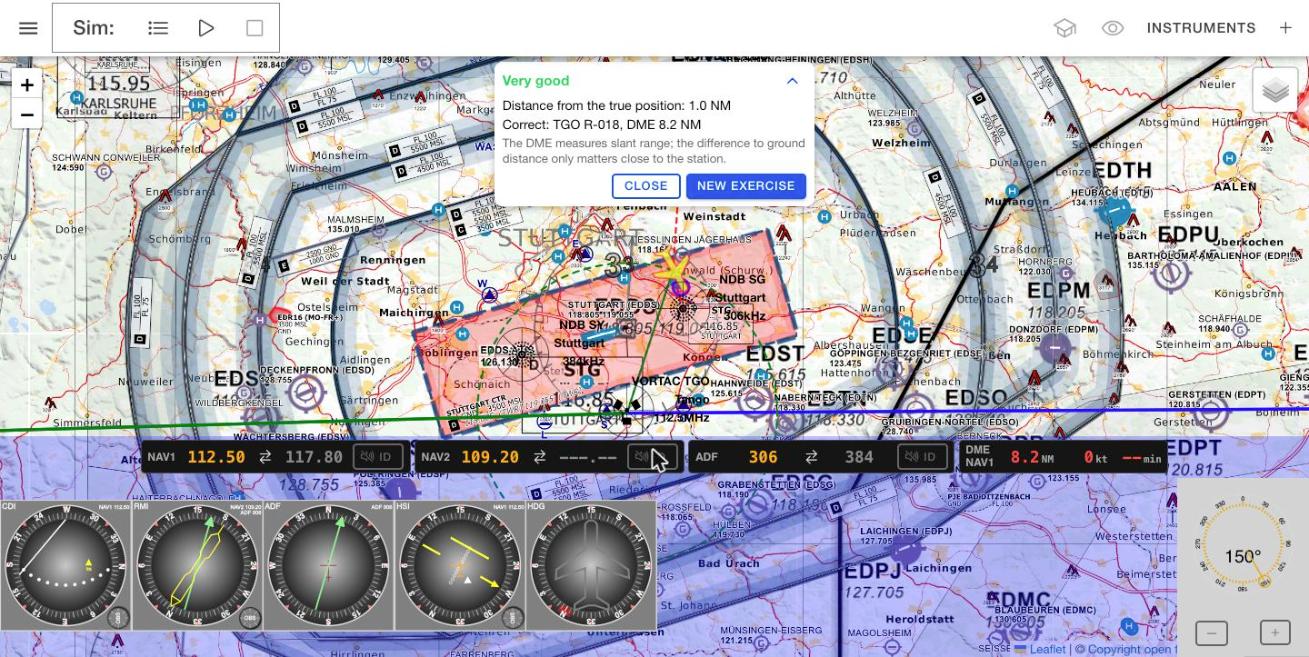1309x657 pixels.
Task: Collapse the Very good result panel
Action: tap(792, 81)
